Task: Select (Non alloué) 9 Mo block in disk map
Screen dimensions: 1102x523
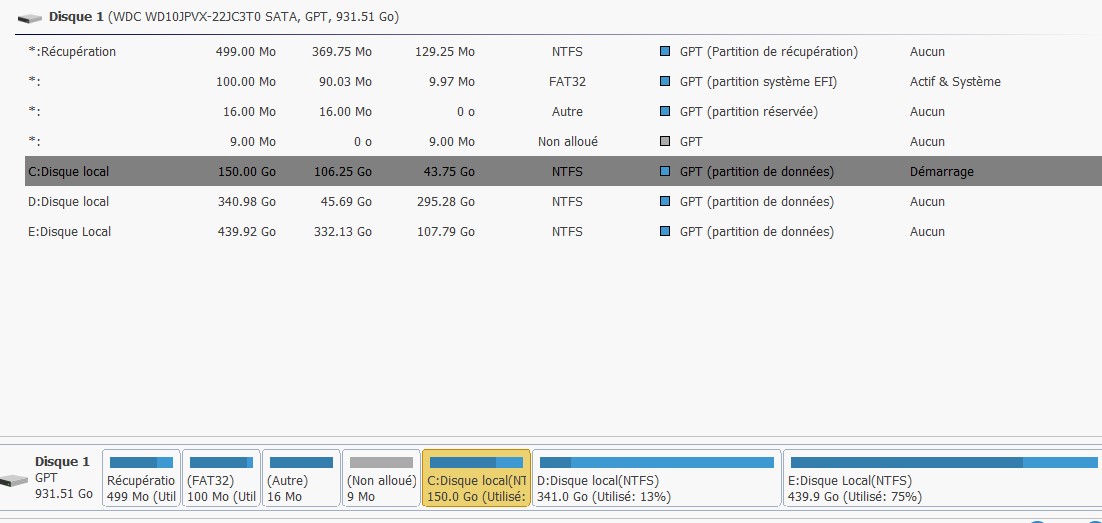Action: pos(382,478)
